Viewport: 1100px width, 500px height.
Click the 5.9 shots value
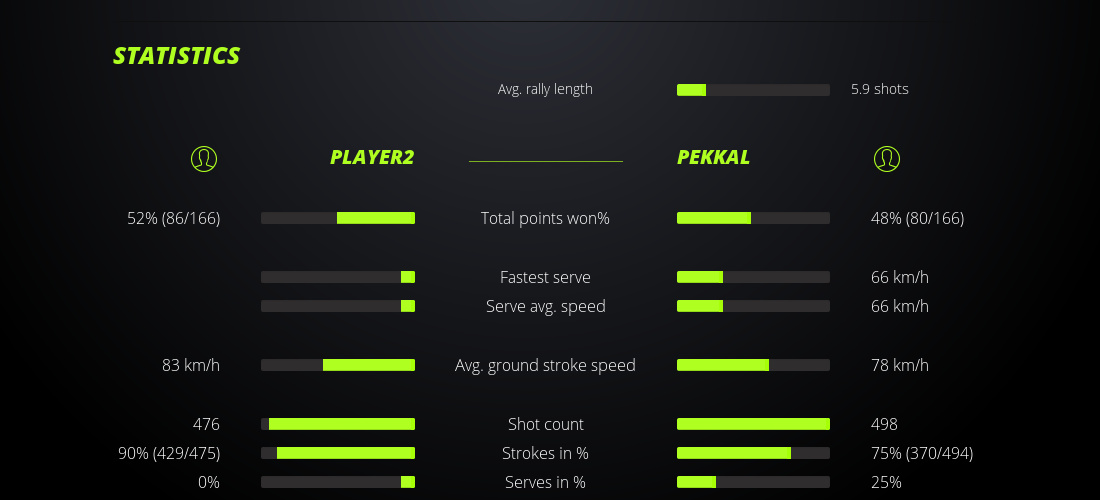click(x=880, y=89)
